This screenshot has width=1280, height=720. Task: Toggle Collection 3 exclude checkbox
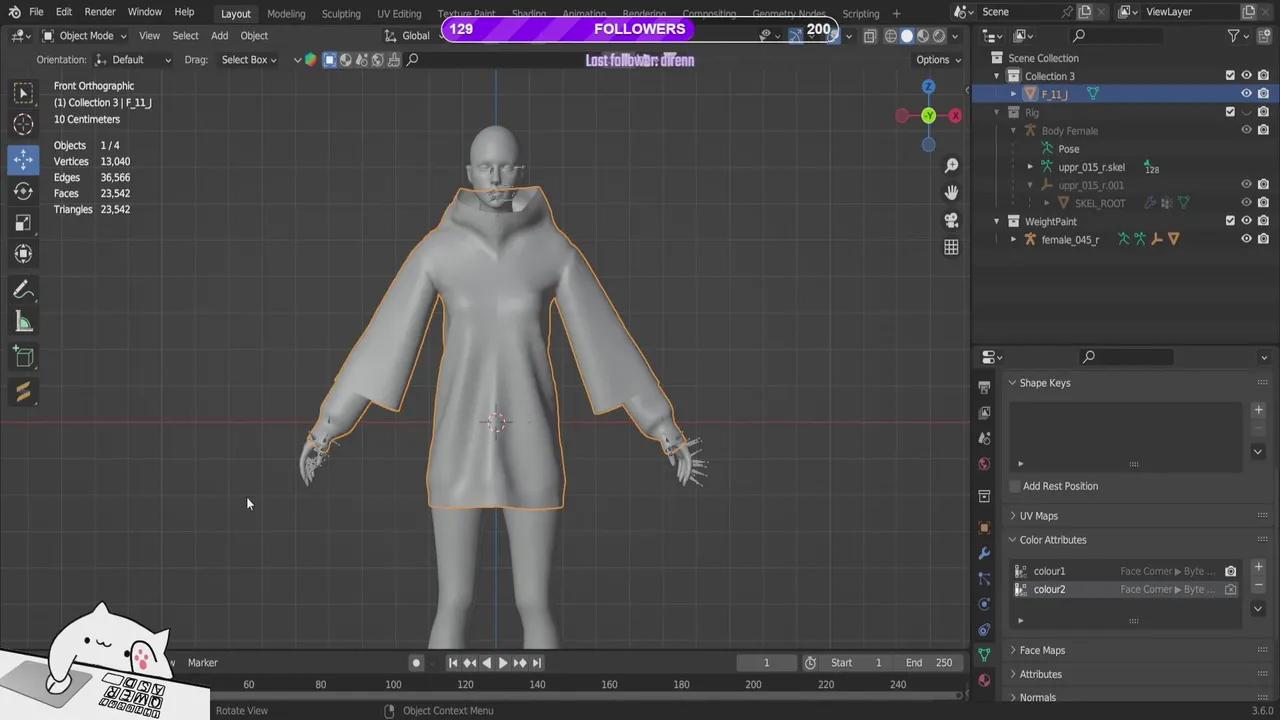[x=1230, y=76]
